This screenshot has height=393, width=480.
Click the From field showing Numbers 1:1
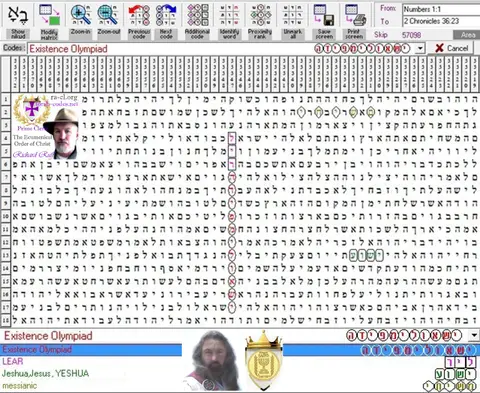(441, 9)
